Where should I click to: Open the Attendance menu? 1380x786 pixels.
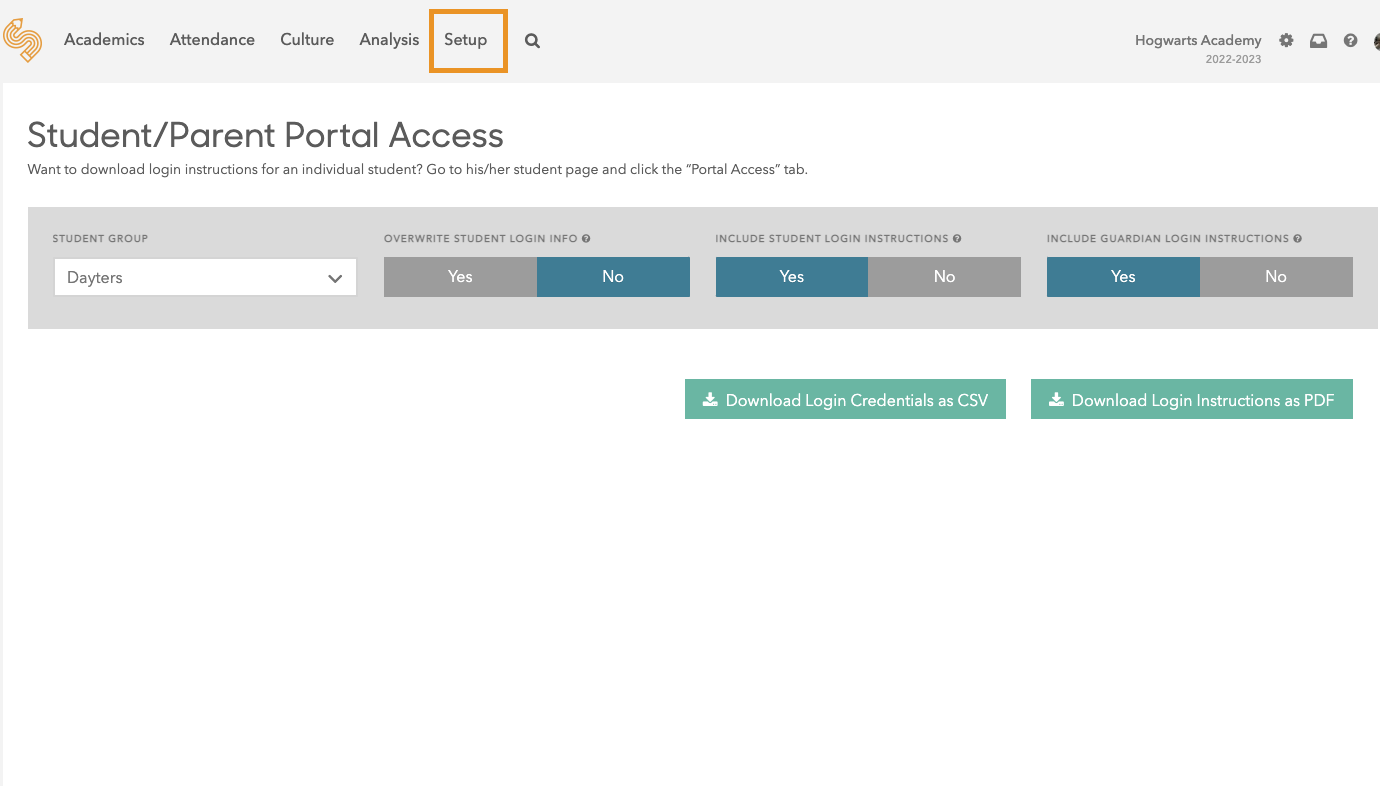point(212,40)
